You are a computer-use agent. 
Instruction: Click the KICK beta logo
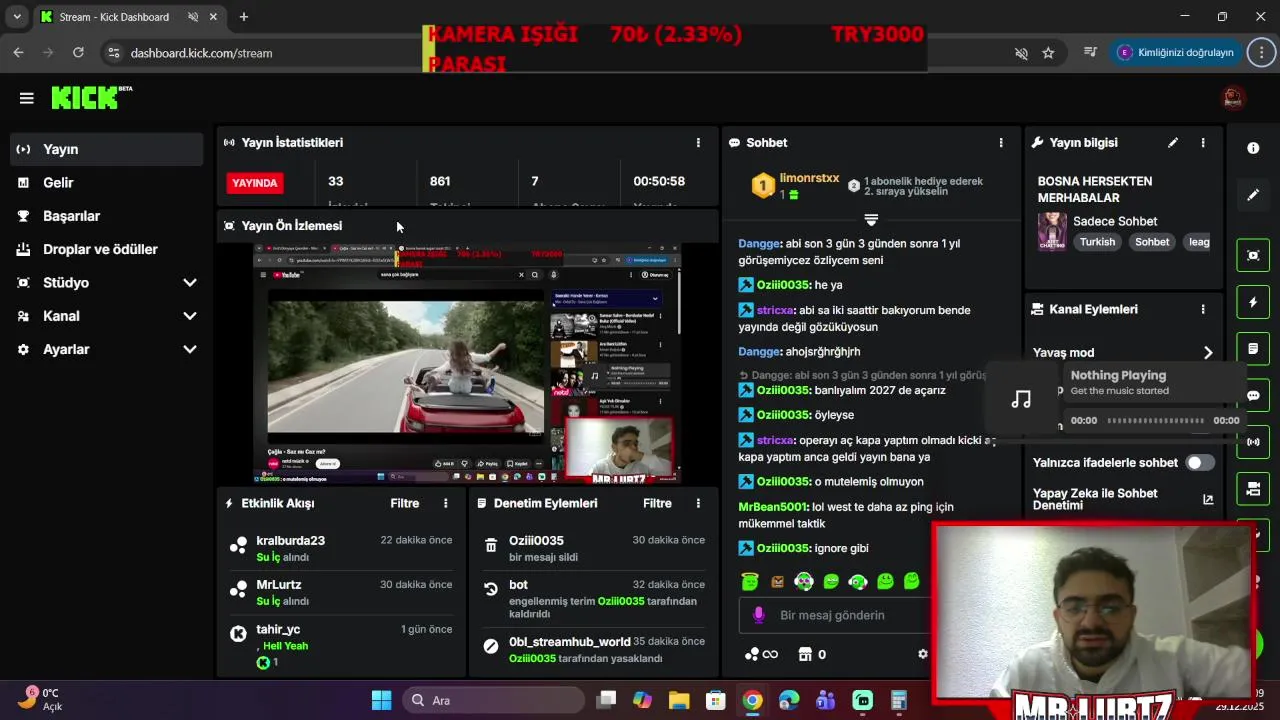tap(91, 97)
